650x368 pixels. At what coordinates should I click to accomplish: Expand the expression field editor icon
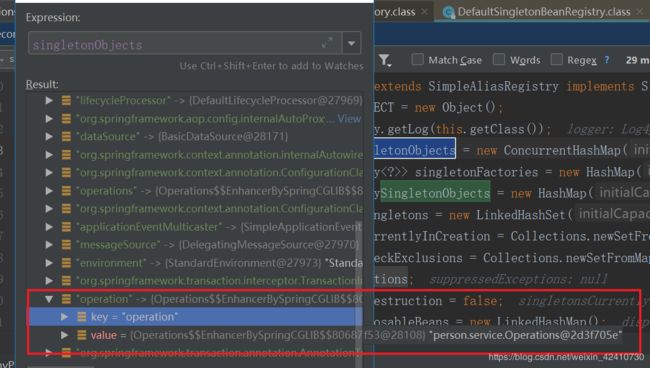327,42
